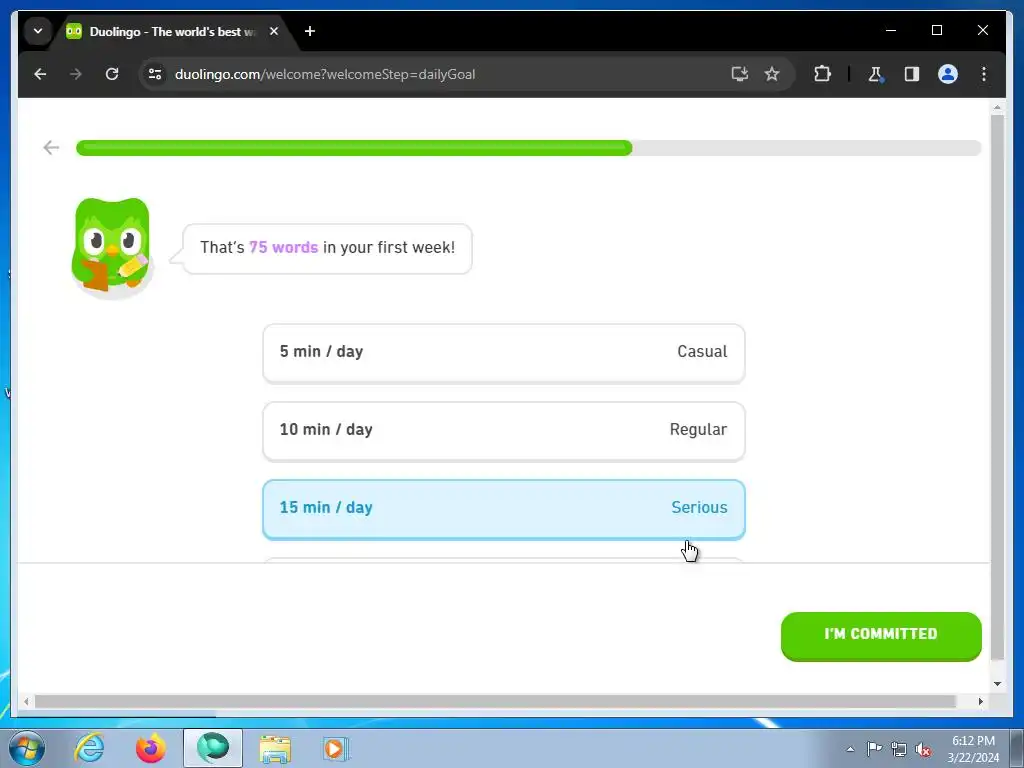Click browser back navigation arrow
Screen dimensions: 1024x768
tap(40, 74)
